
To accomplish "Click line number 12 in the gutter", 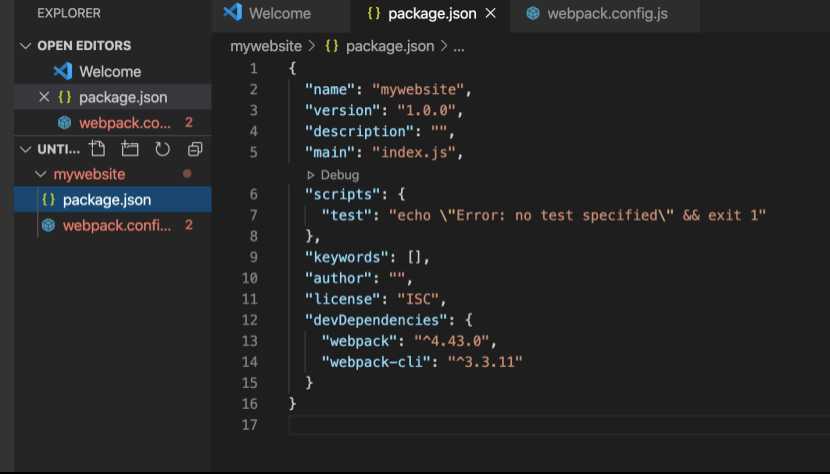I will (250, 320).
